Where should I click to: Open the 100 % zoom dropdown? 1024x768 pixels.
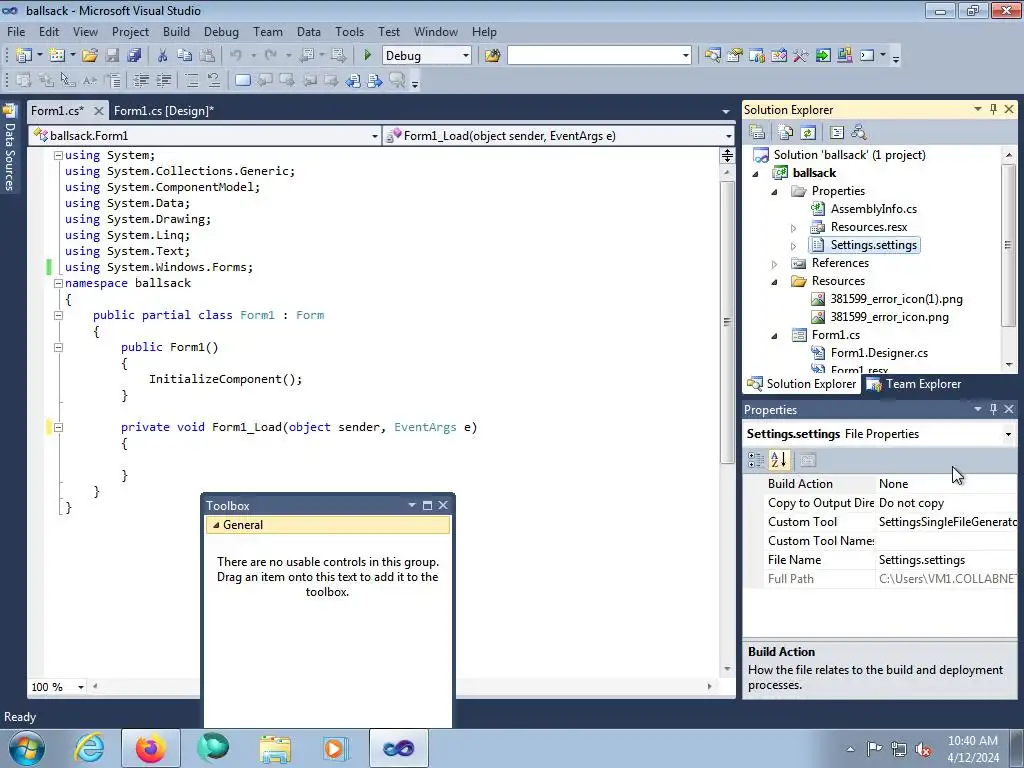pyautogui.click(x=81, y=687)
